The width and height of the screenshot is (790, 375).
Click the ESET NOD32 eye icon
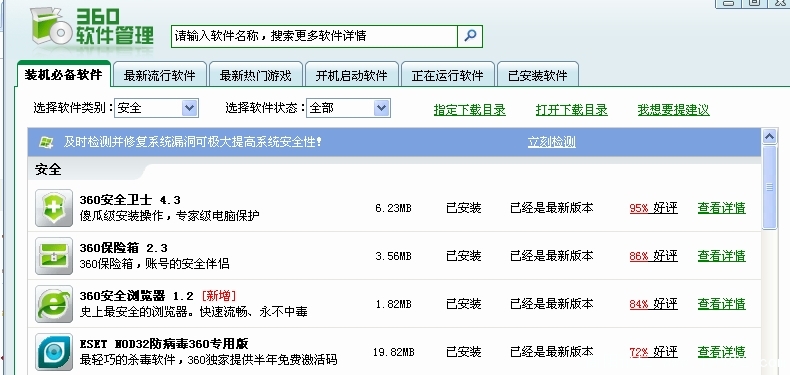[54, 352]
